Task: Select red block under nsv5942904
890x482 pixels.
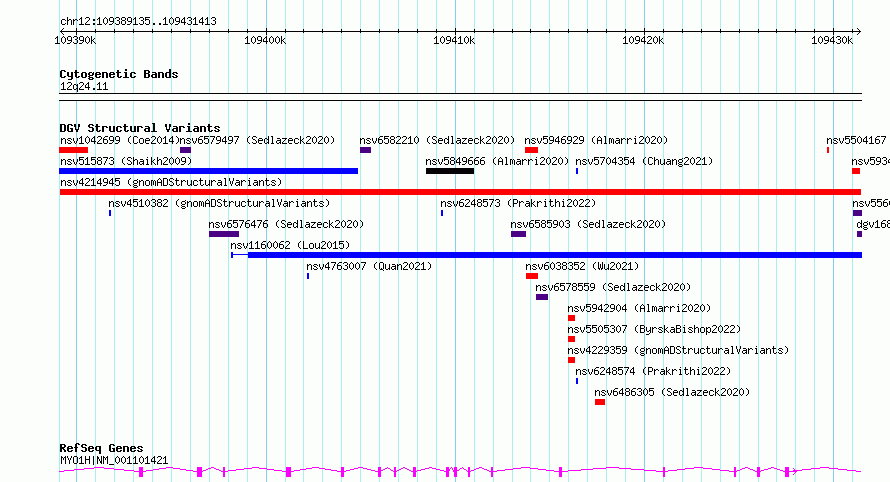Action: click(x=572, y=318)
